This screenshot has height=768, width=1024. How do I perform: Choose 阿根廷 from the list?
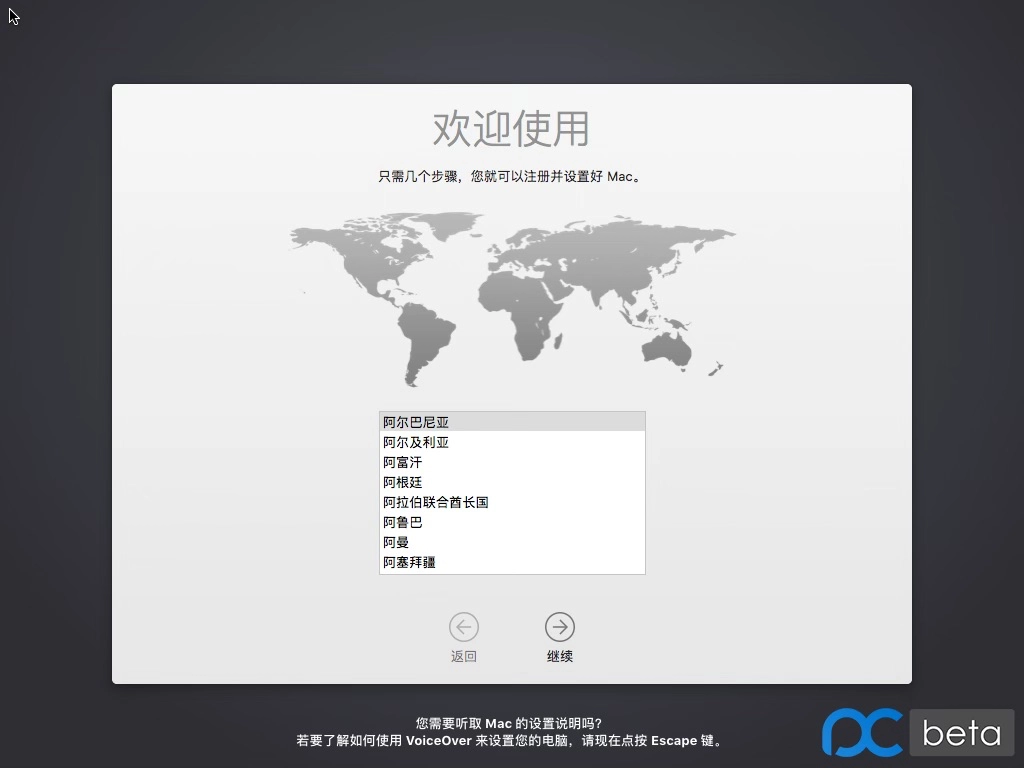(512, 482)
